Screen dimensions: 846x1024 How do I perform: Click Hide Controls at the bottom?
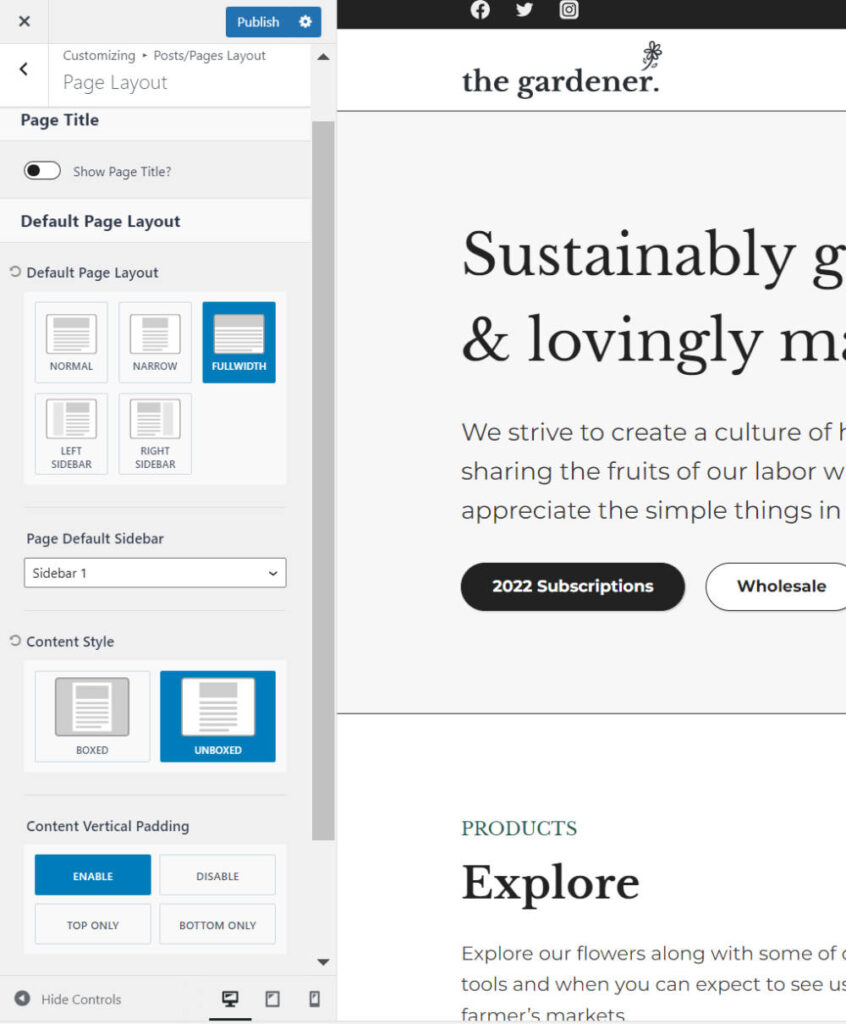(68, 999)
